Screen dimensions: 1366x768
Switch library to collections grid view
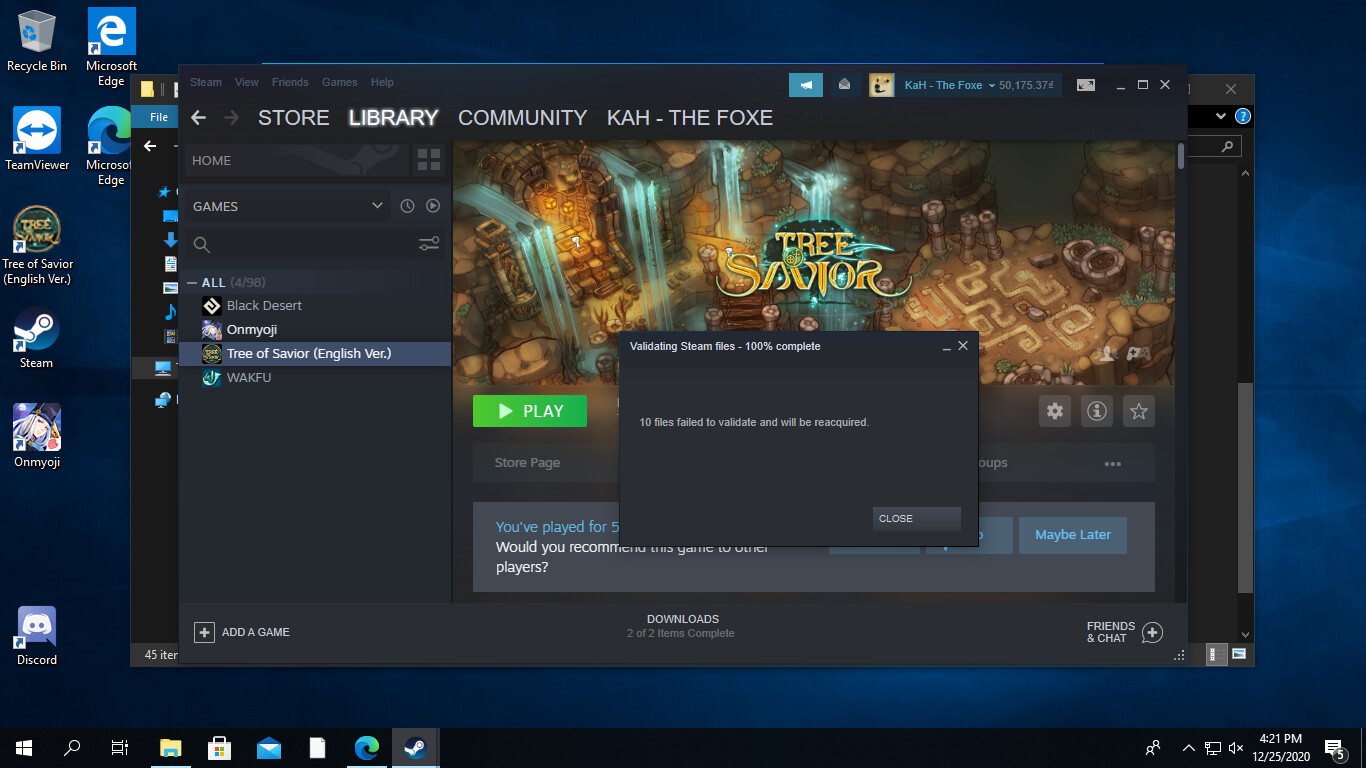[429, 160]
